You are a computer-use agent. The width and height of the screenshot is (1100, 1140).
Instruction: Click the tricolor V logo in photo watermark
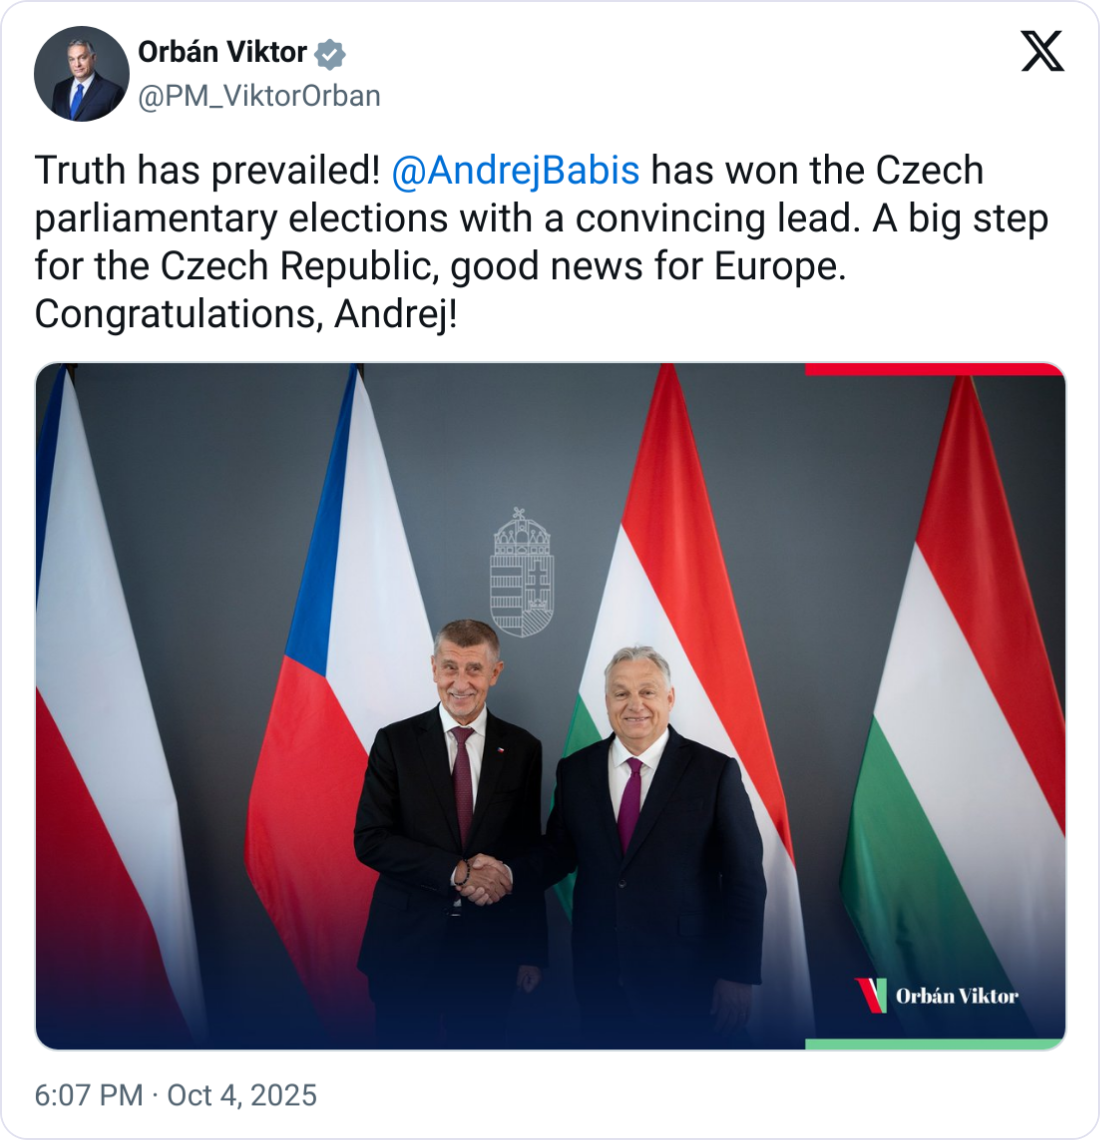pos(871,994)
